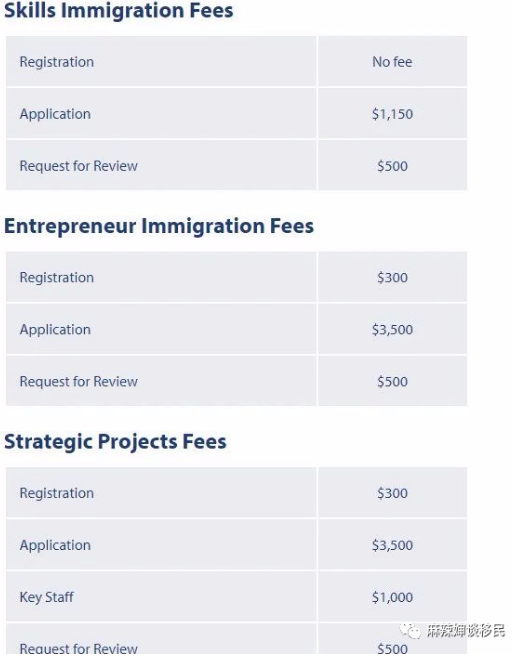Select the Entrepreneur Immigration Fees heading
Screen dimensions: 513x664
point(159,226)
